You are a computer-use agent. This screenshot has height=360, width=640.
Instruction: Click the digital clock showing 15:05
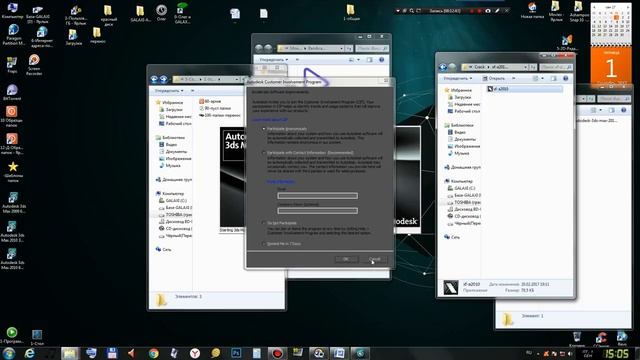[616, 353]
